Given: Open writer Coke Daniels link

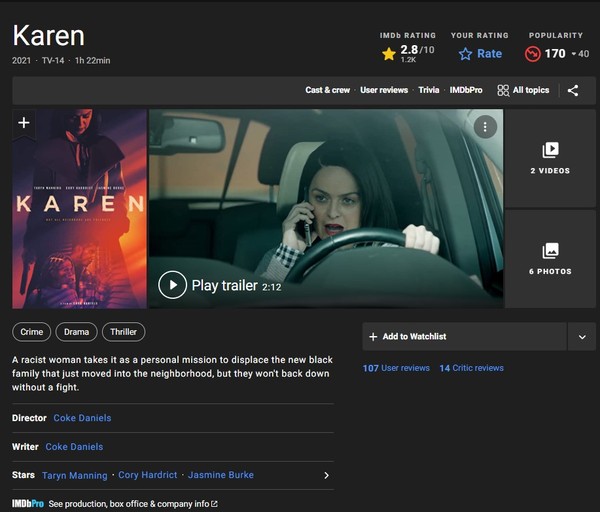Looking at the screenshot, I should click(x=74, y=447).
